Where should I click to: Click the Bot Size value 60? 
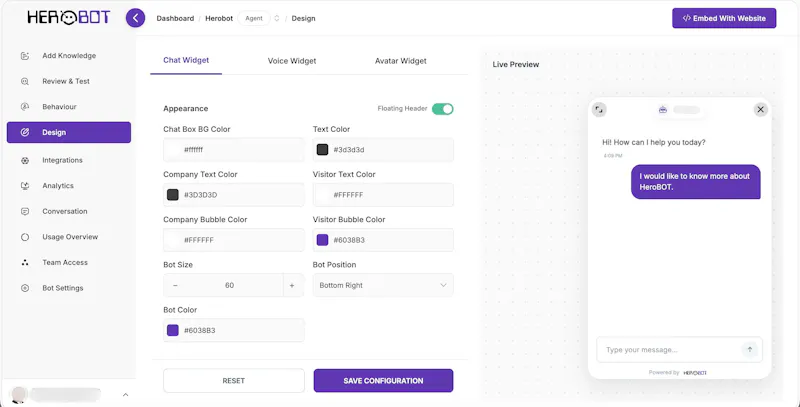click(x=230, y=286)
